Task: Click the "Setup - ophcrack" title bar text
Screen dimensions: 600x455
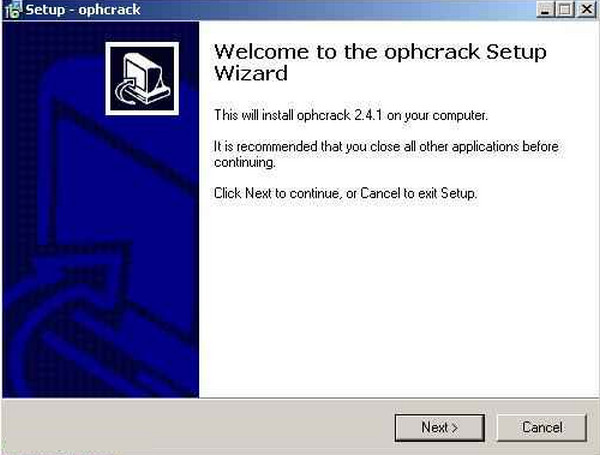Action: coord(83,10)
